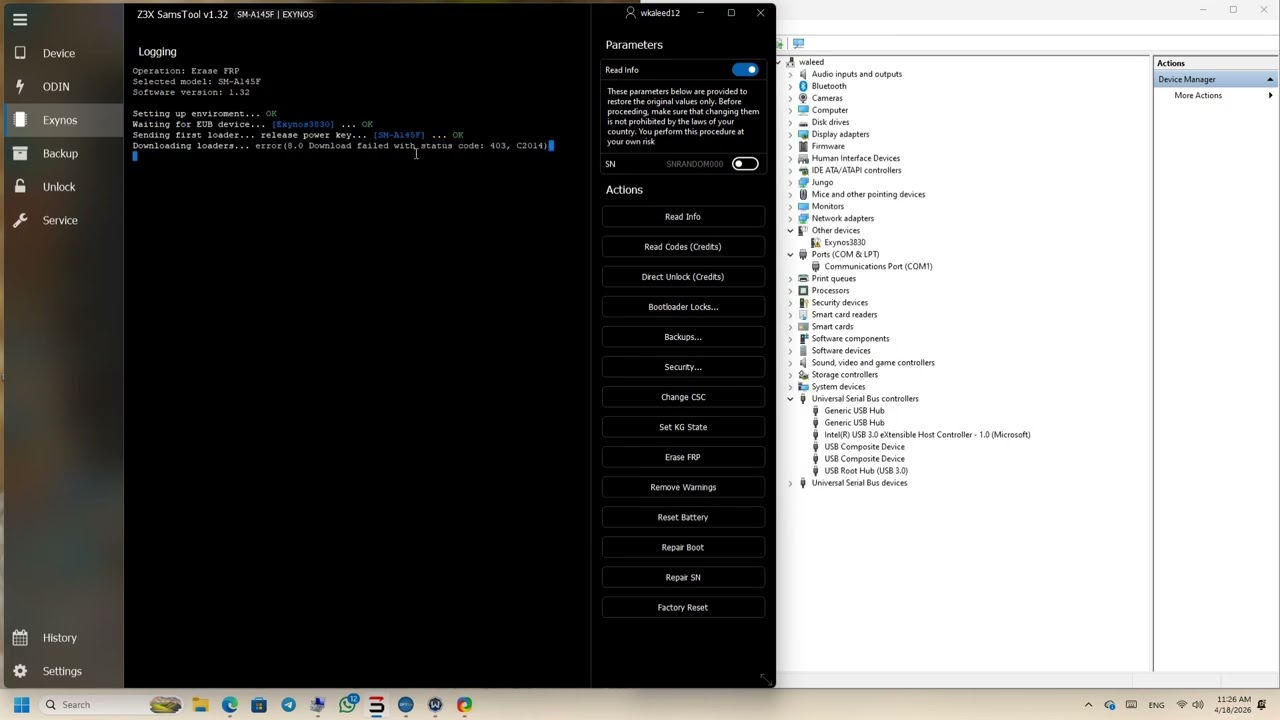This screenshot has height=720, width=1280.
Task: Show hidden icons chevron in system tray
Action: tap(1088, 705)
